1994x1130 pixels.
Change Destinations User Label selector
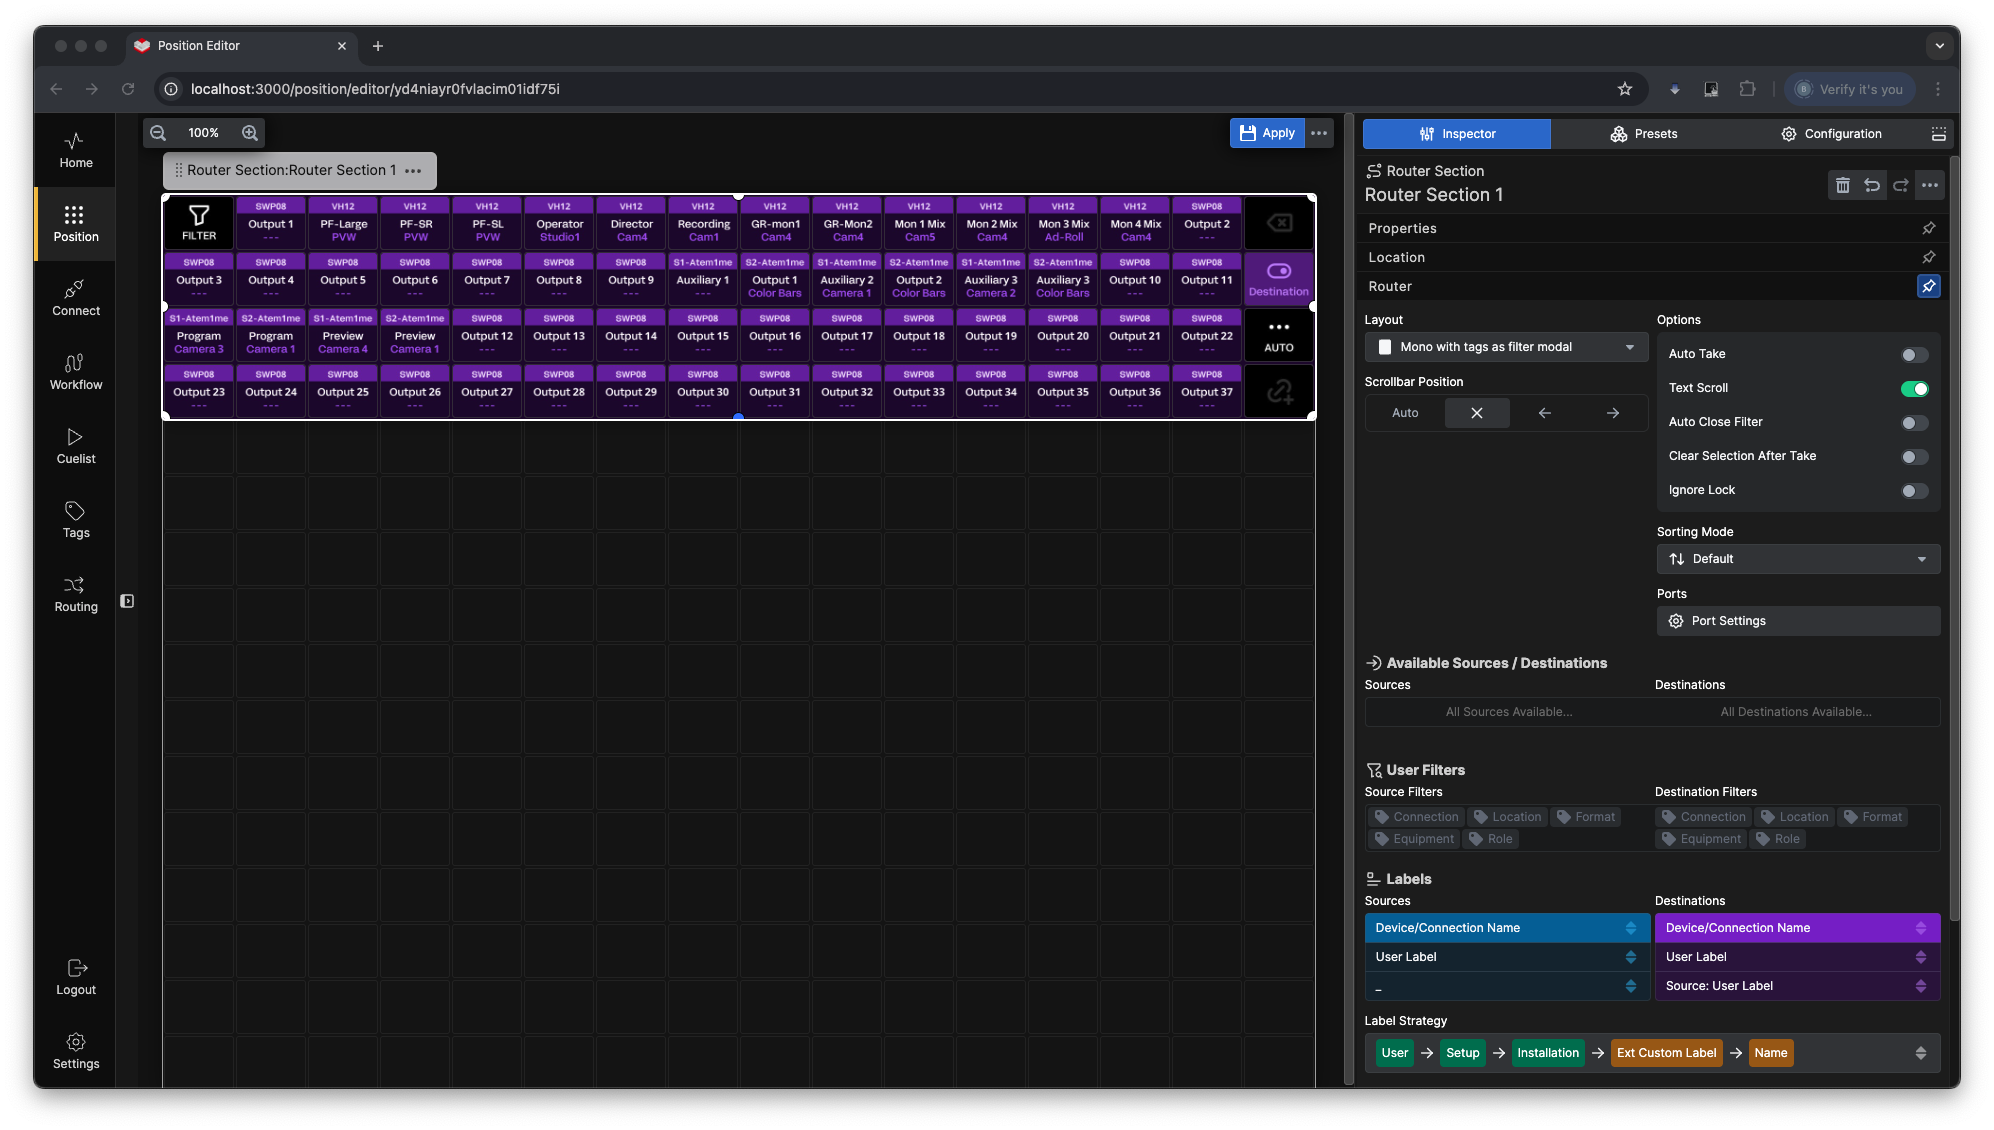pyautogui.click(x=1797, y=957)
